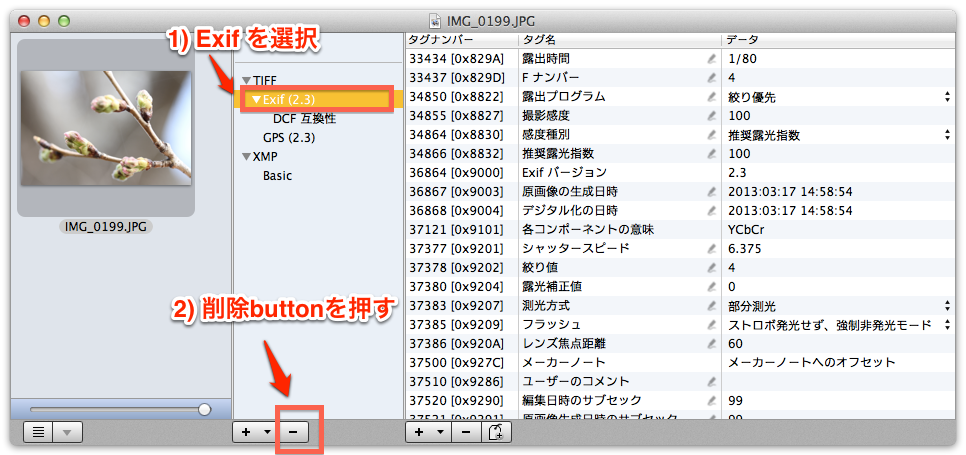Viewport: 966px width, 455px height.
Task: Click the pencil icon for F ナンバー
Action: pyautogui.click(x=712, y=78)
